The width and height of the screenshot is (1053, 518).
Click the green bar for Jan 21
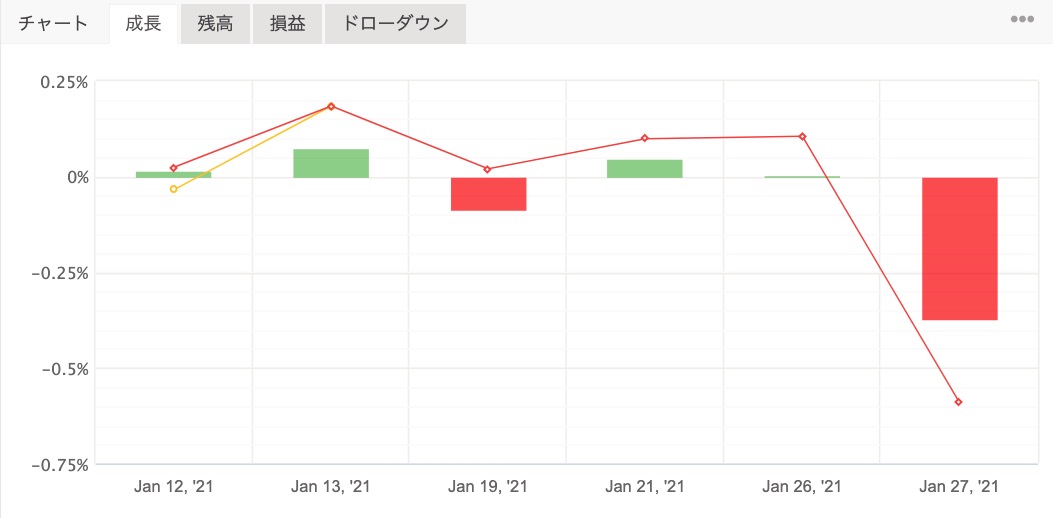tap(644, 169)
